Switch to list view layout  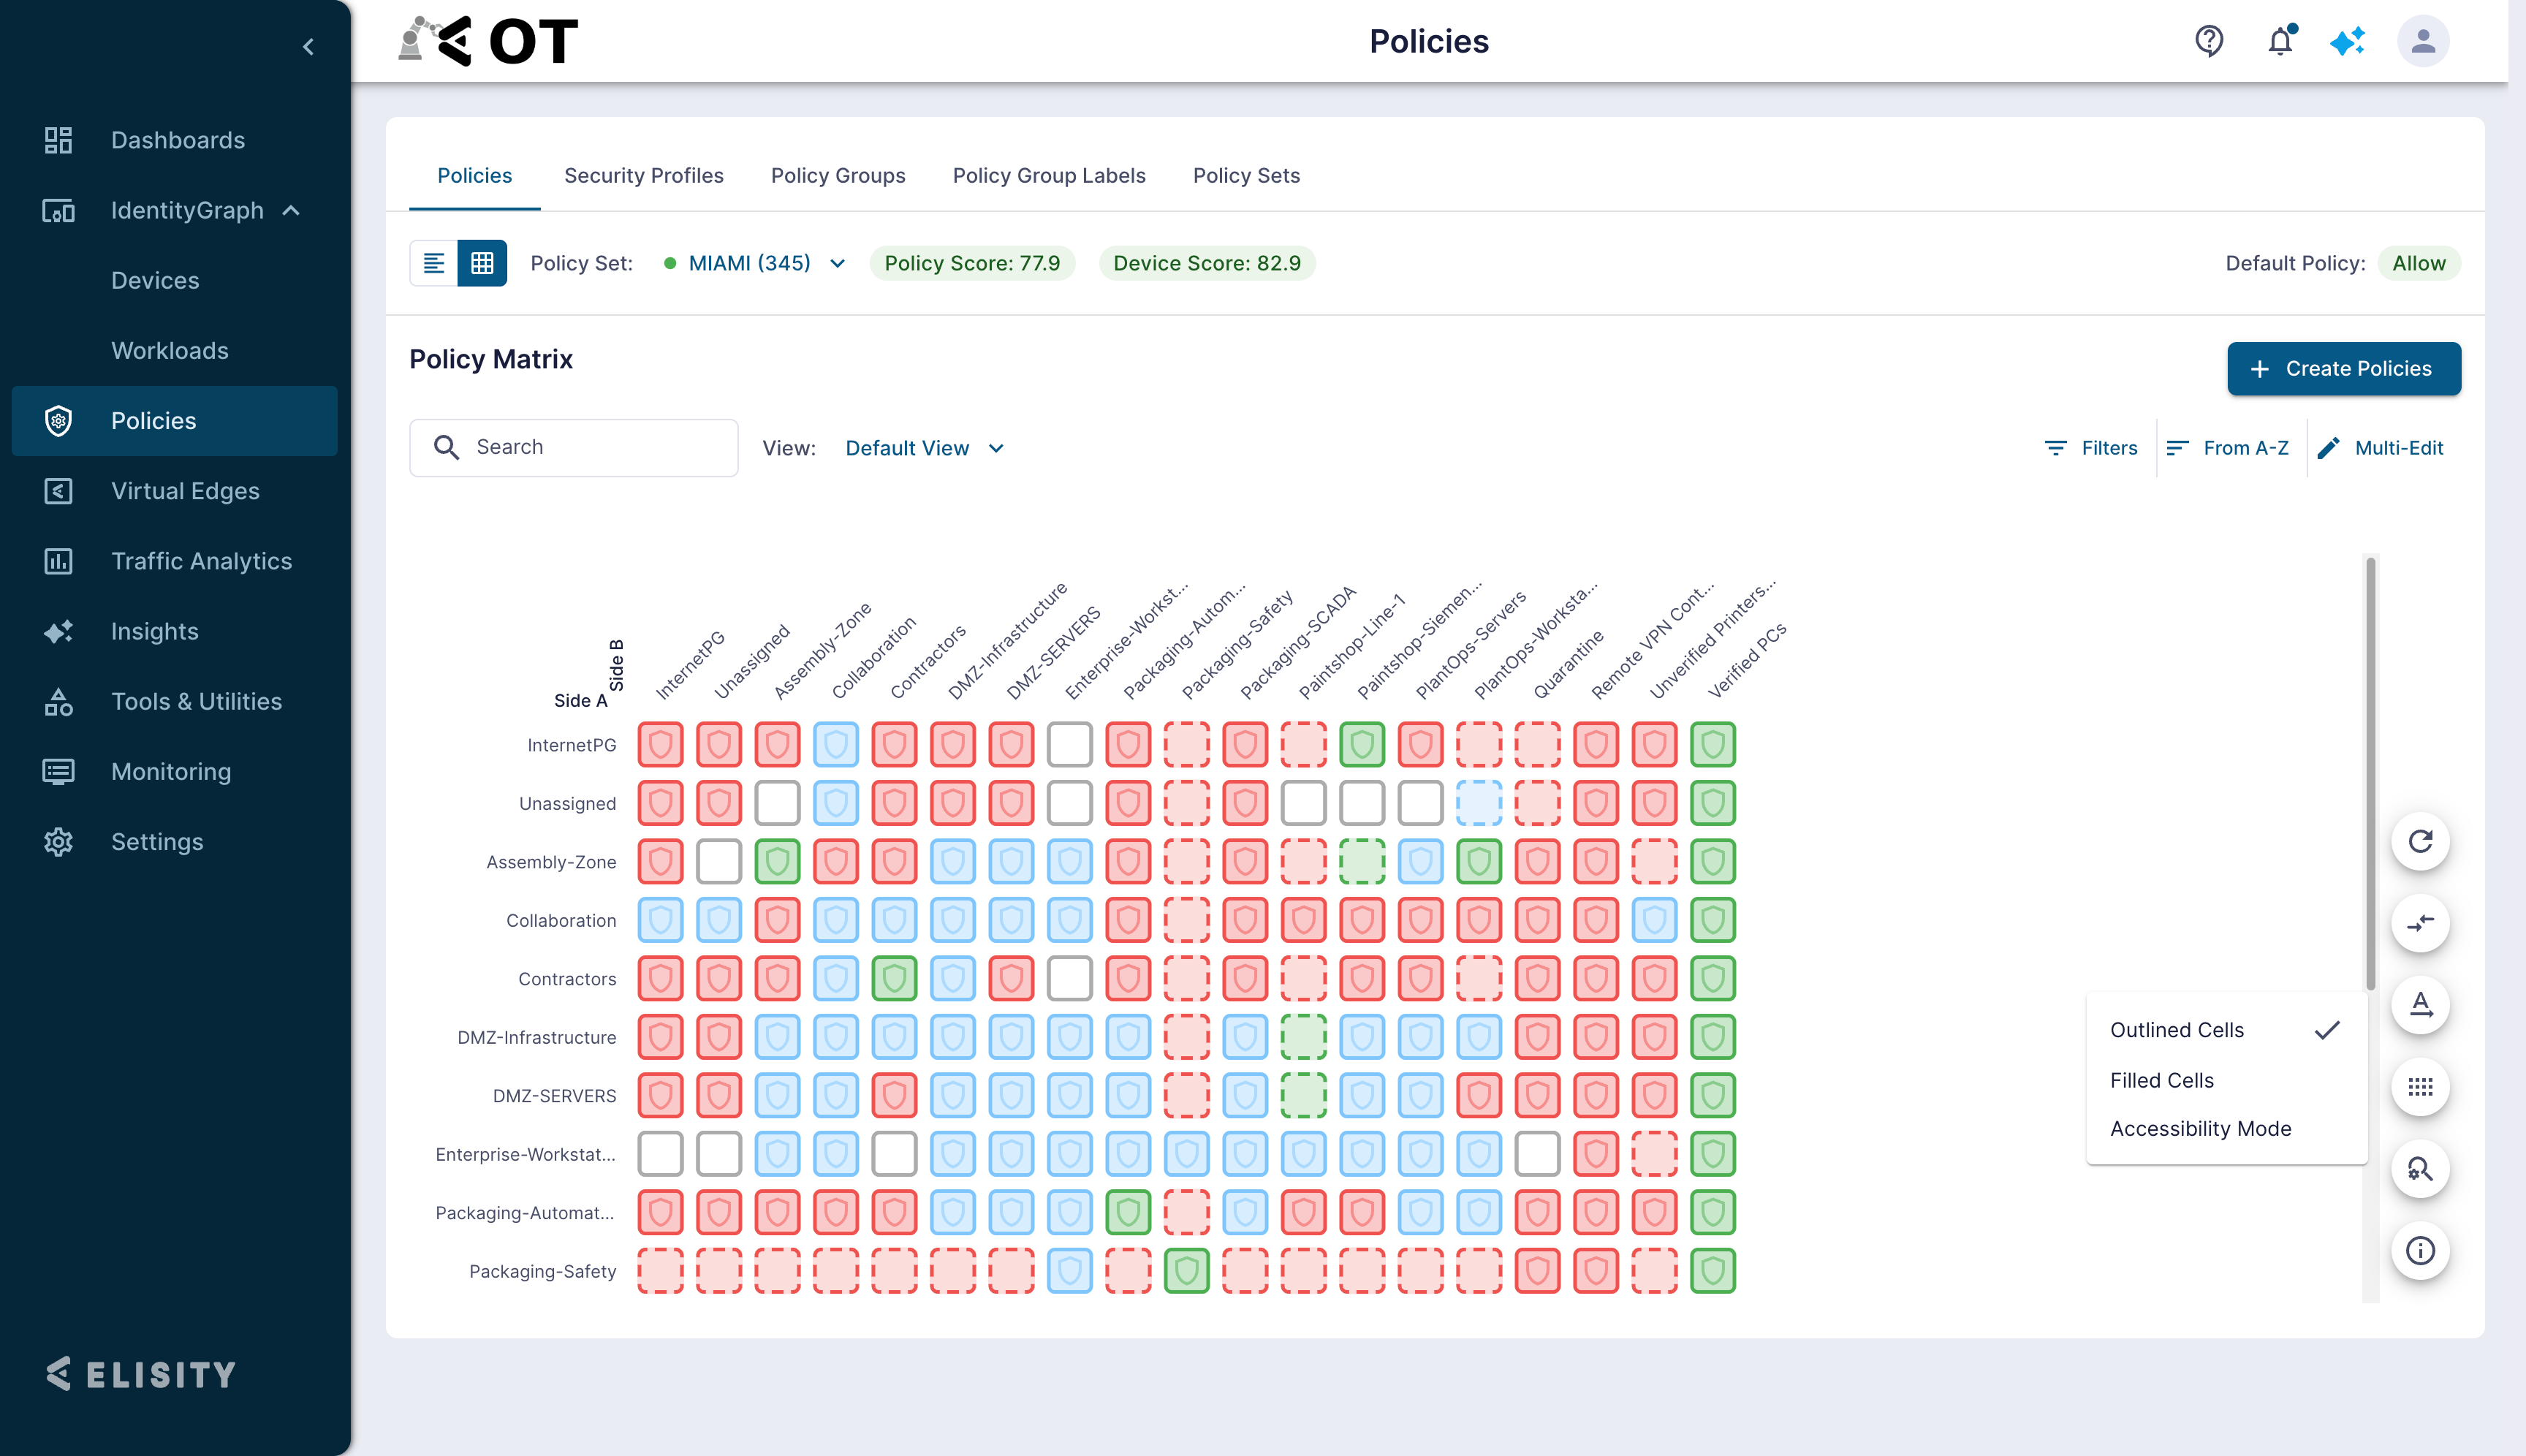pos(433,263)
